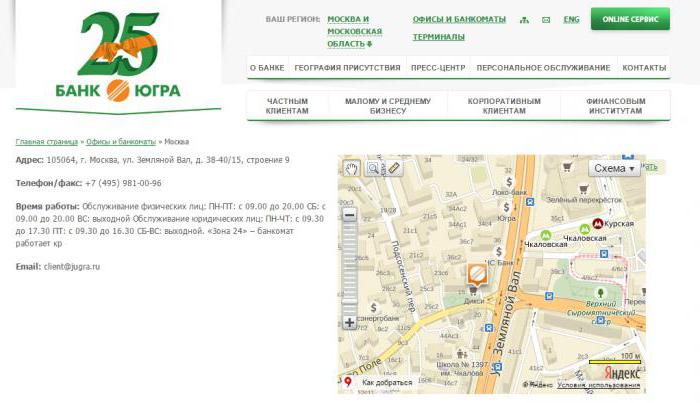
Task: Click the Как добраться directions link
Action: [387, 382]
